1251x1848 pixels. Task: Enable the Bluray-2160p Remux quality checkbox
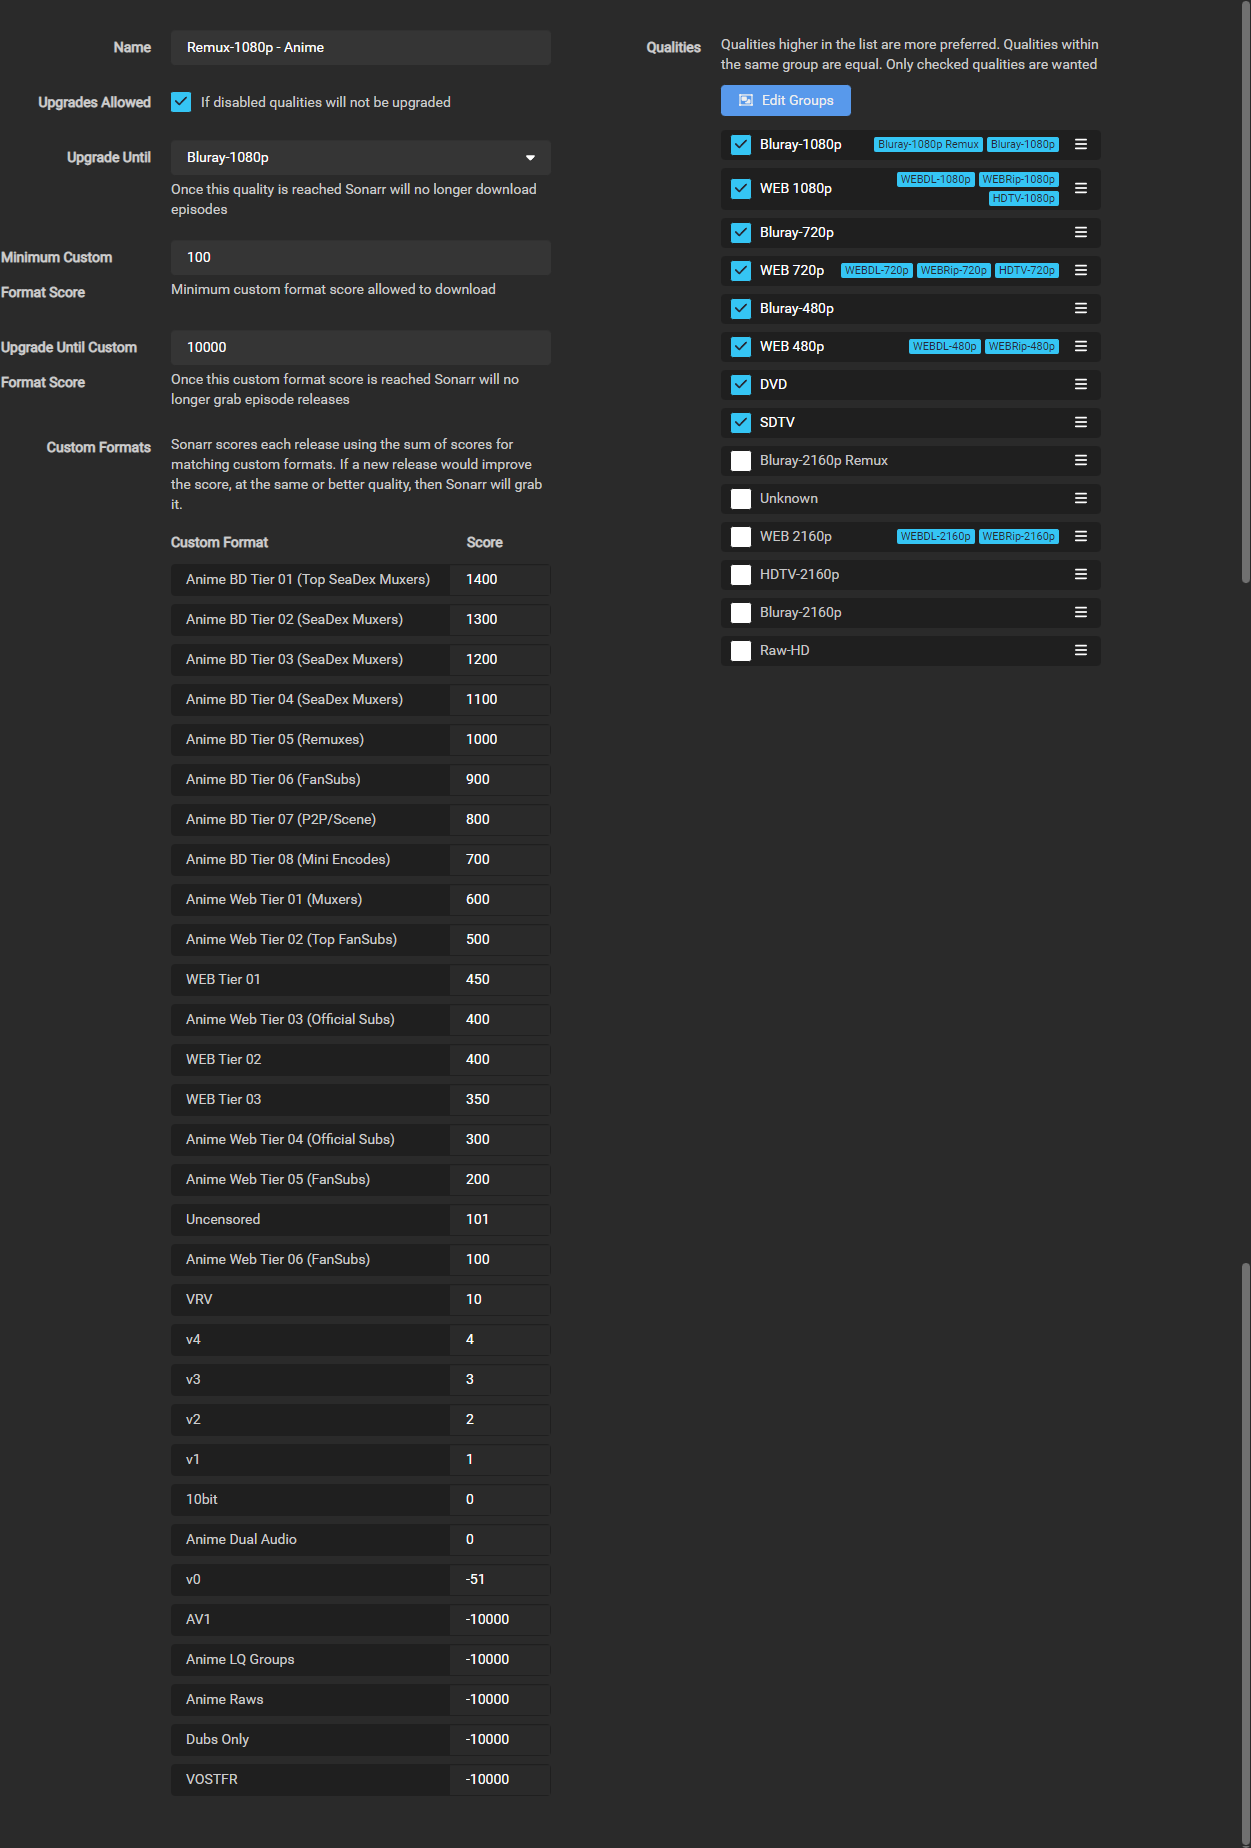pos(741,461)
